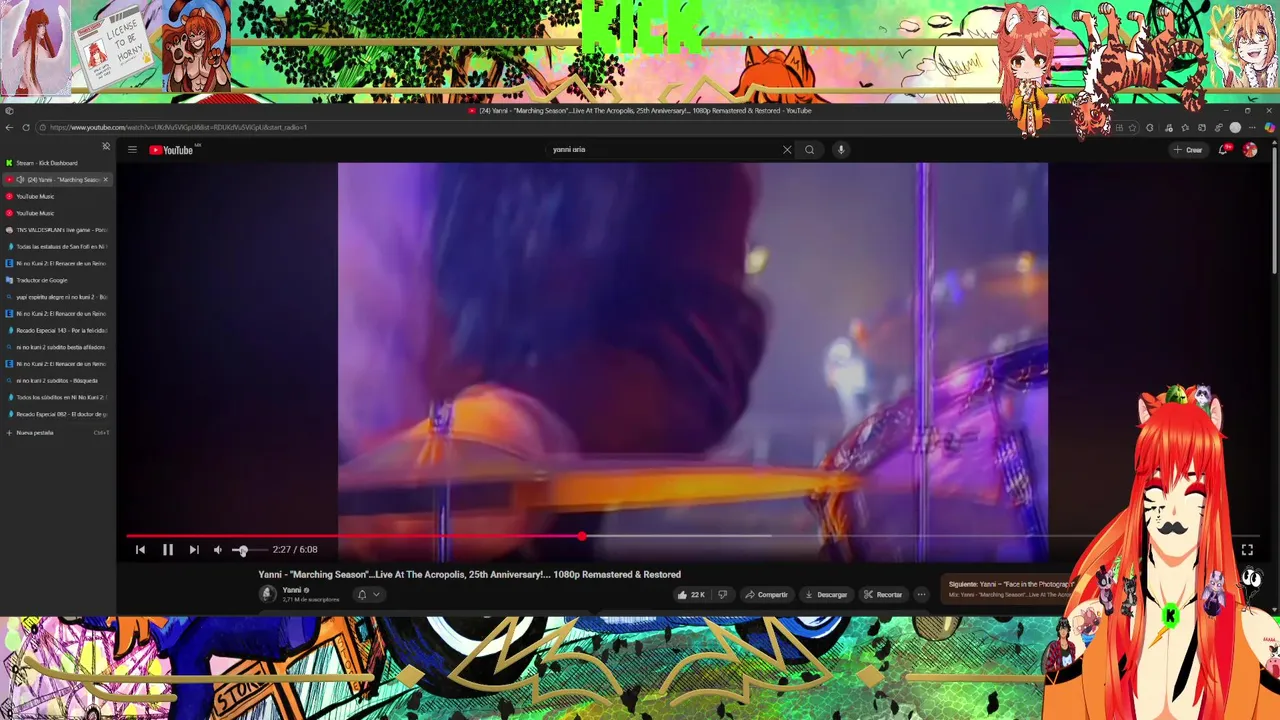Open Recado Especial 082 tab
This screenshot has height=720, width=1280.
point(57,414)
